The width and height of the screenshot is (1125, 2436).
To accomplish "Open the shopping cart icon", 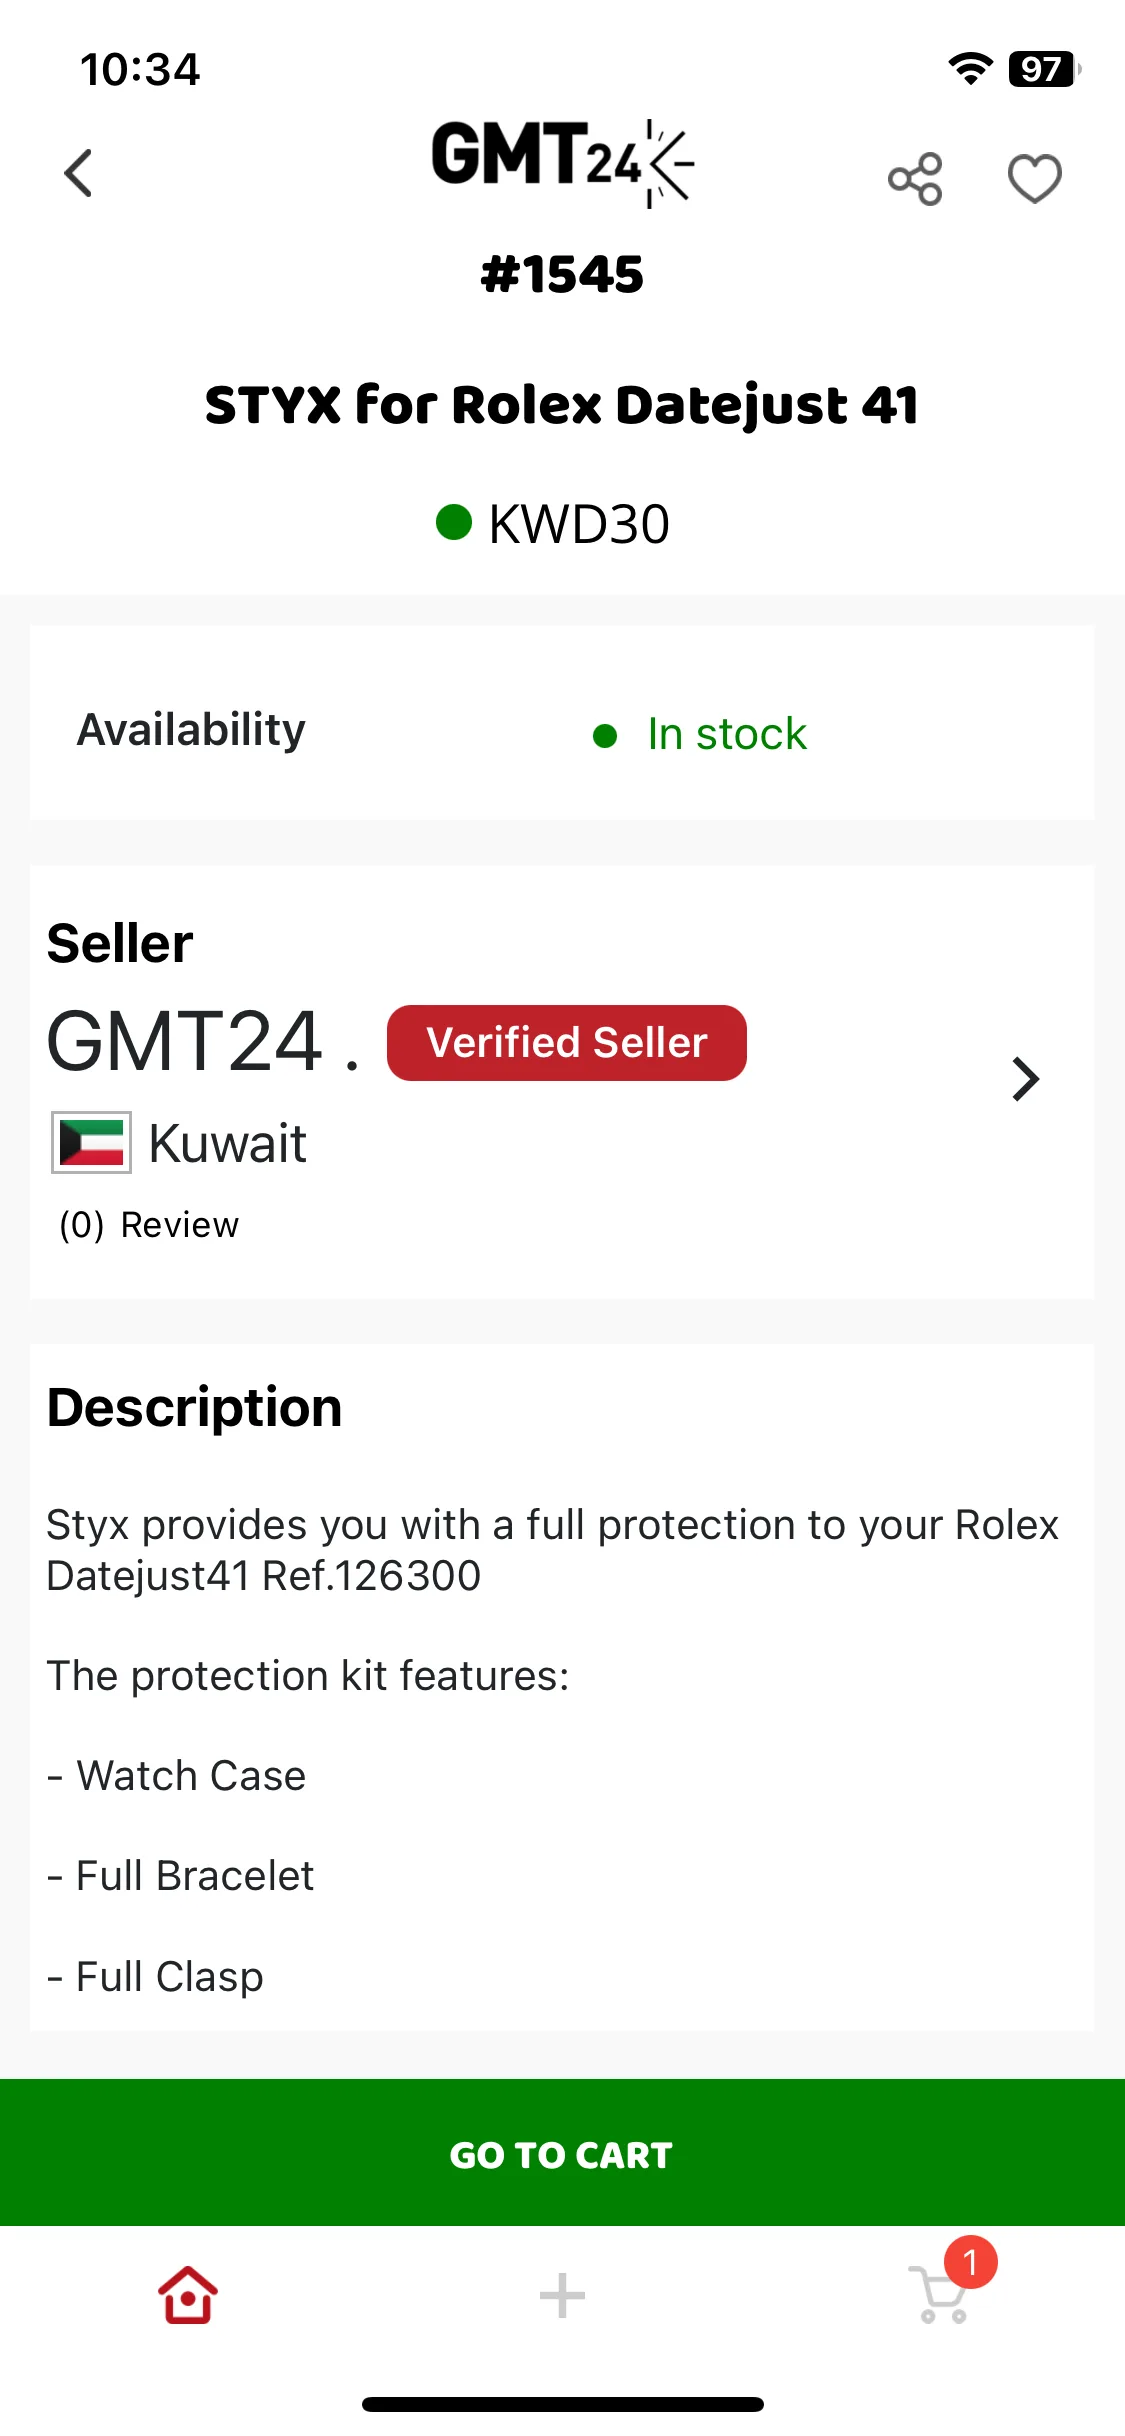I will (x=940, y=2294).
